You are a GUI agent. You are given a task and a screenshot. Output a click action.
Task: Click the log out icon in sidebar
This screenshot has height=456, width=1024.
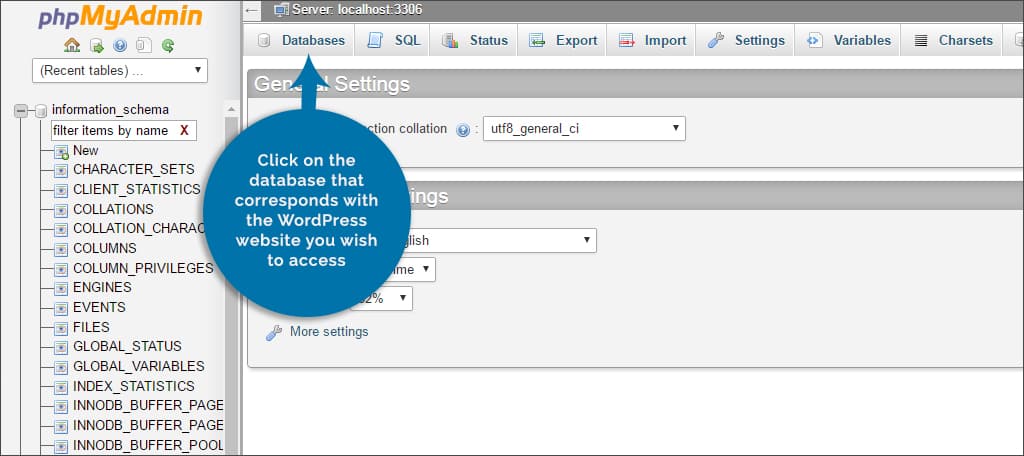tap(96, 45)
